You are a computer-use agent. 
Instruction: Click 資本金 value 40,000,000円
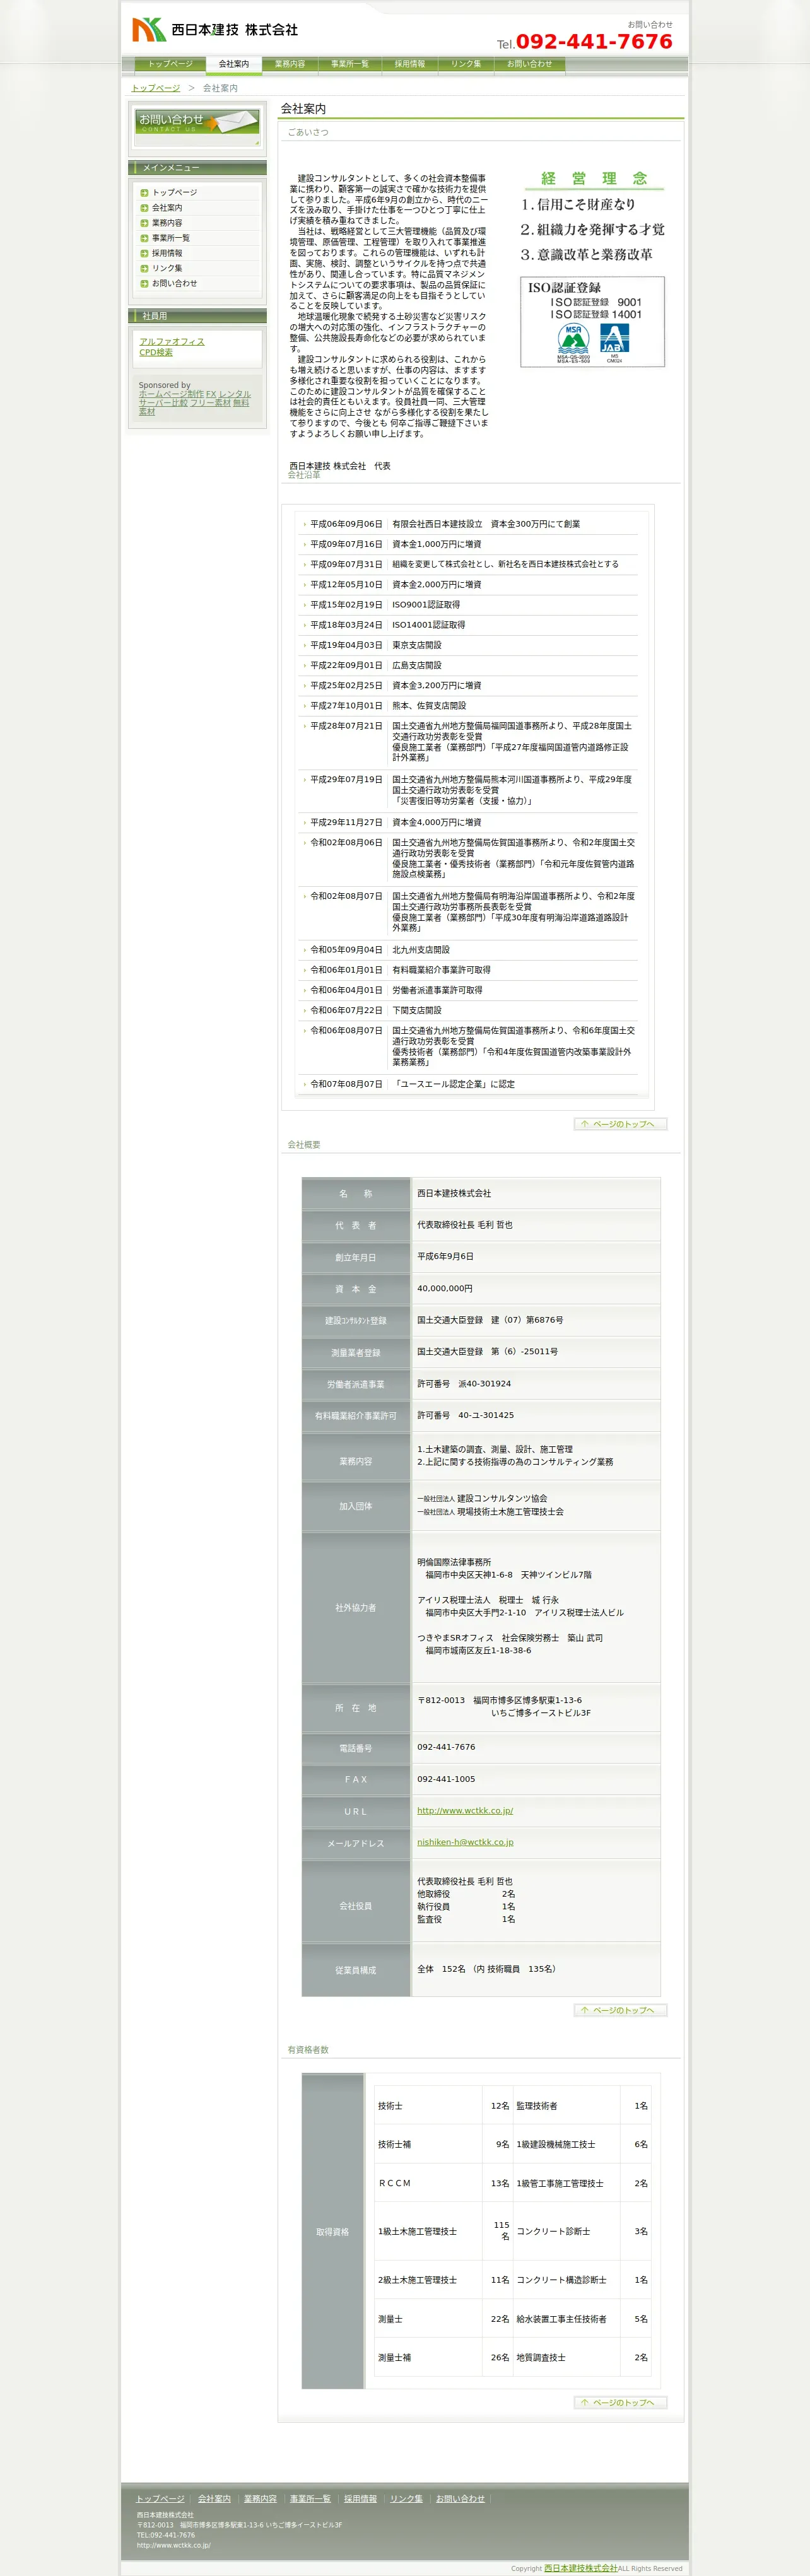445,1288
